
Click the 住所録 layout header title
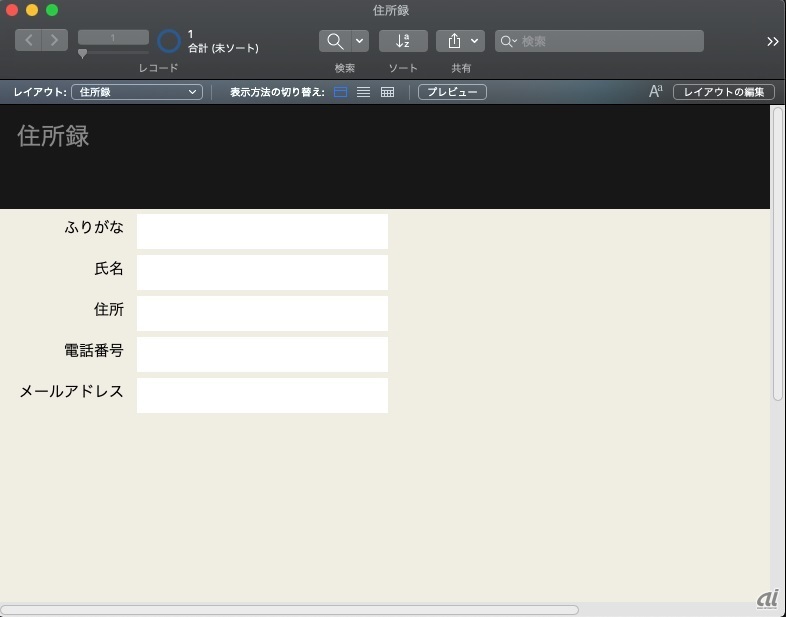tap(53, 136)
